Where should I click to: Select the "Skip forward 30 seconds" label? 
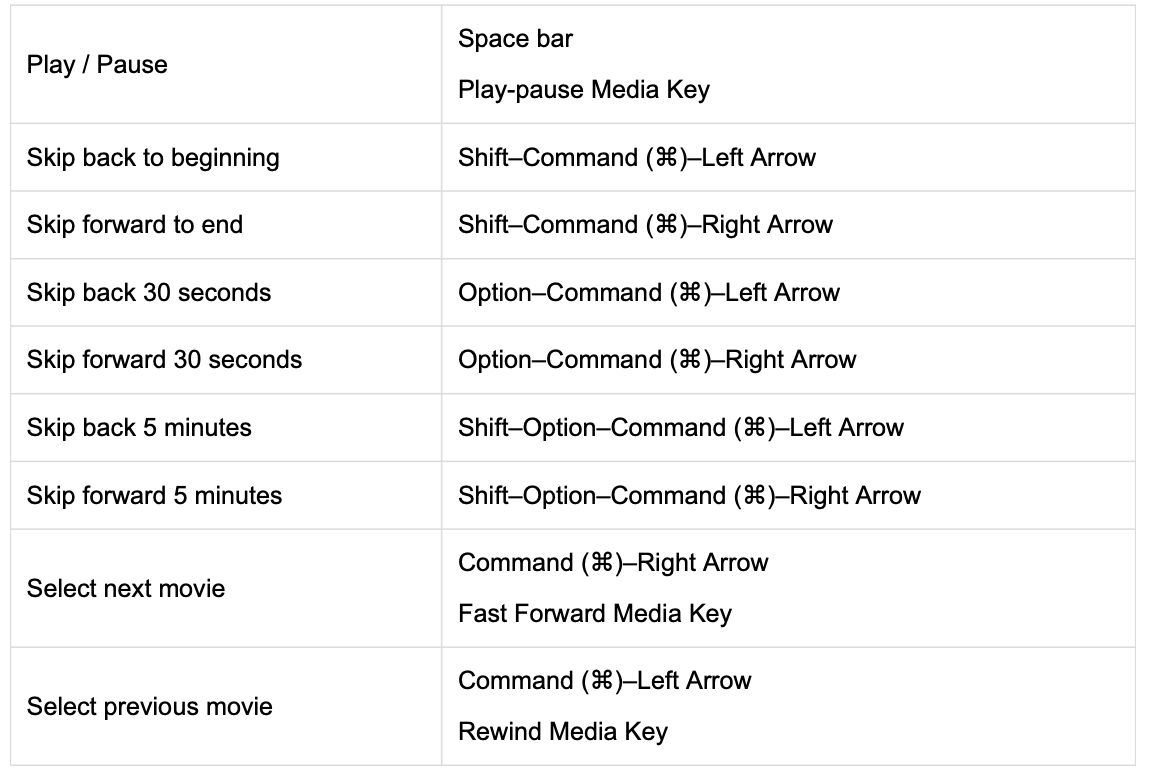164,360
